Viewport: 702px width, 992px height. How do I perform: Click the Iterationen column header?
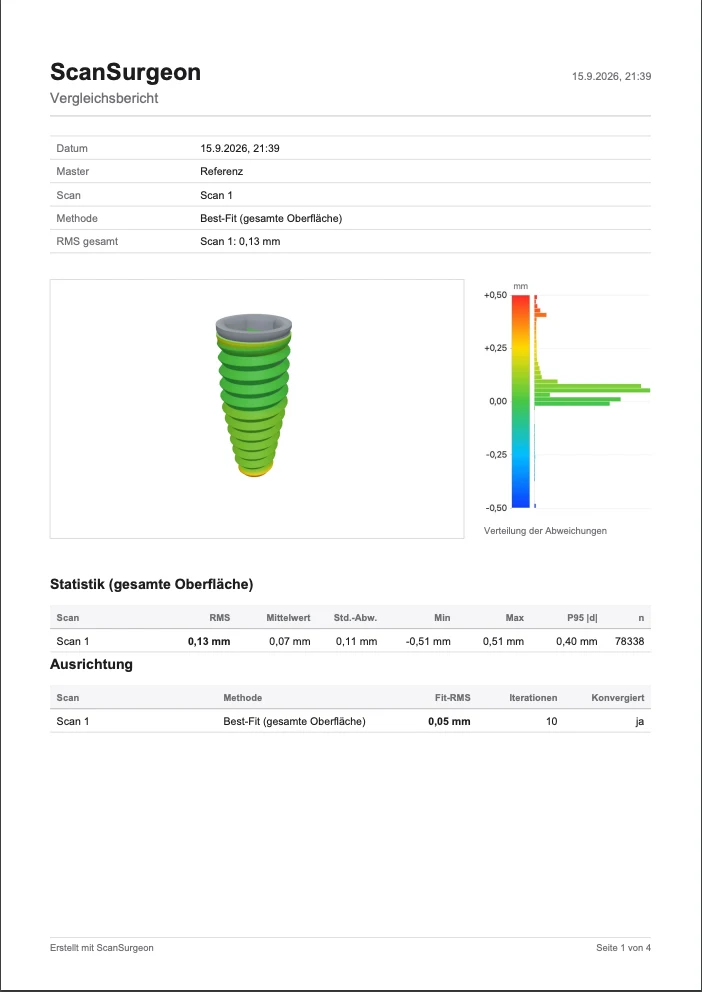pos(533,698)
